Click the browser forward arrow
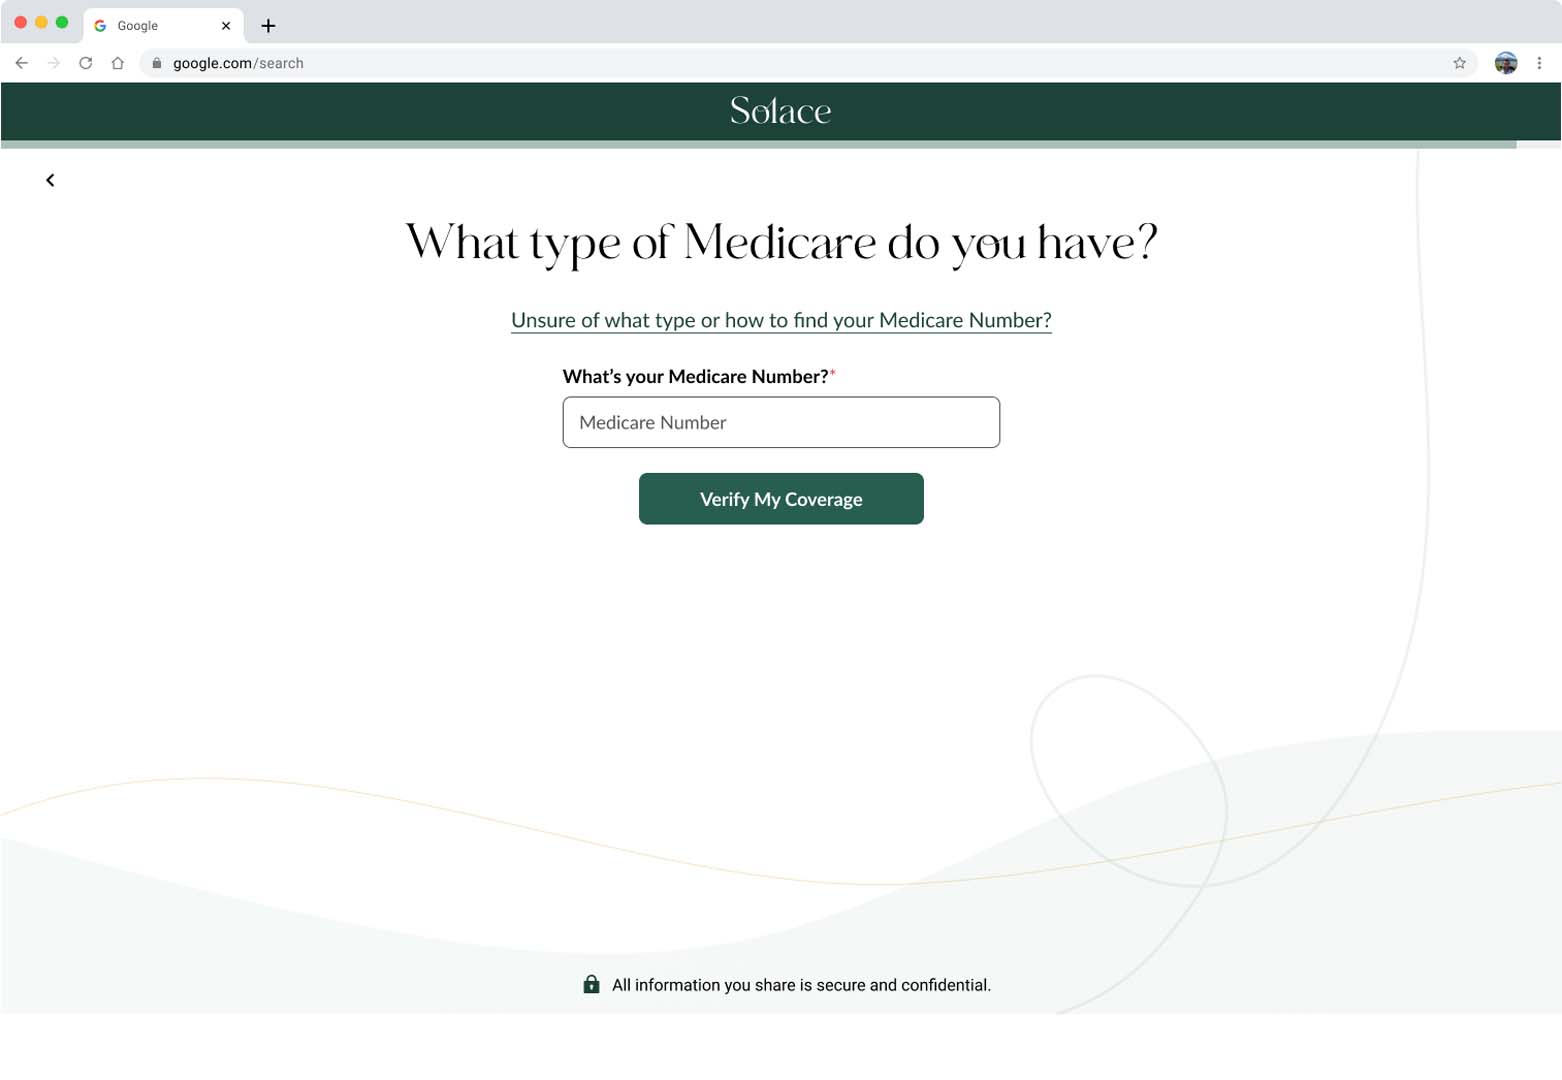The width and height of the screenshot is (1562, 1080). [54, 63]
